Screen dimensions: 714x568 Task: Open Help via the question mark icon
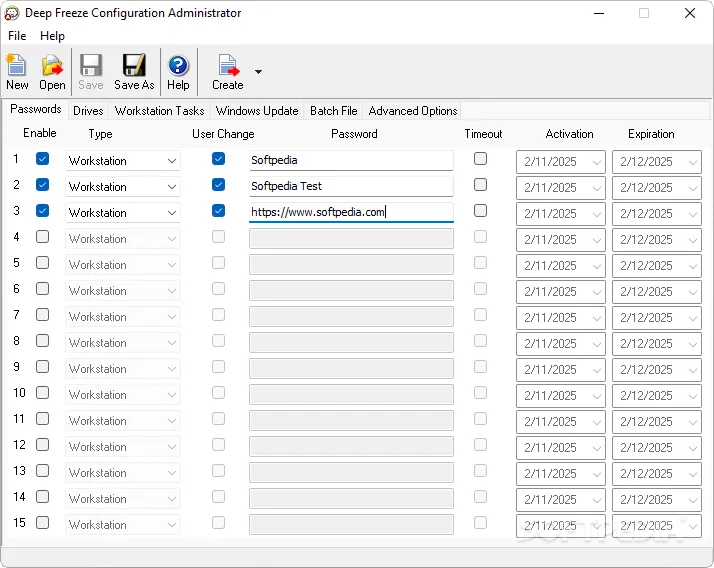pos(178,72)
